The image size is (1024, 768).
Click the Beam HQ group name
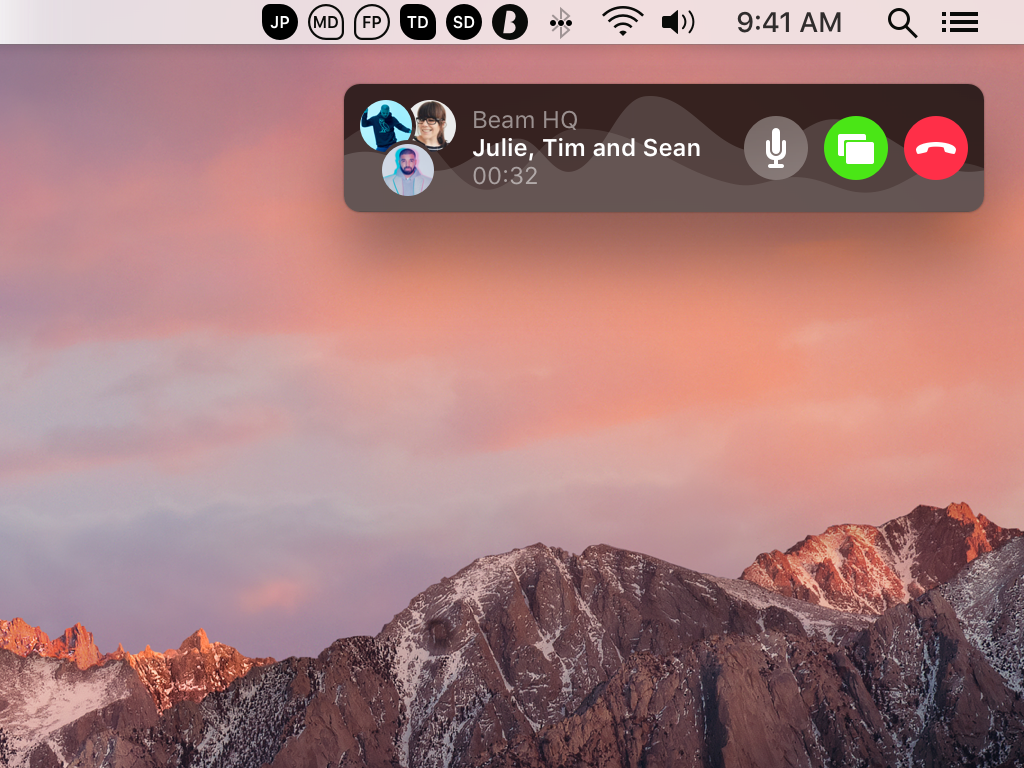click(525, 120)
